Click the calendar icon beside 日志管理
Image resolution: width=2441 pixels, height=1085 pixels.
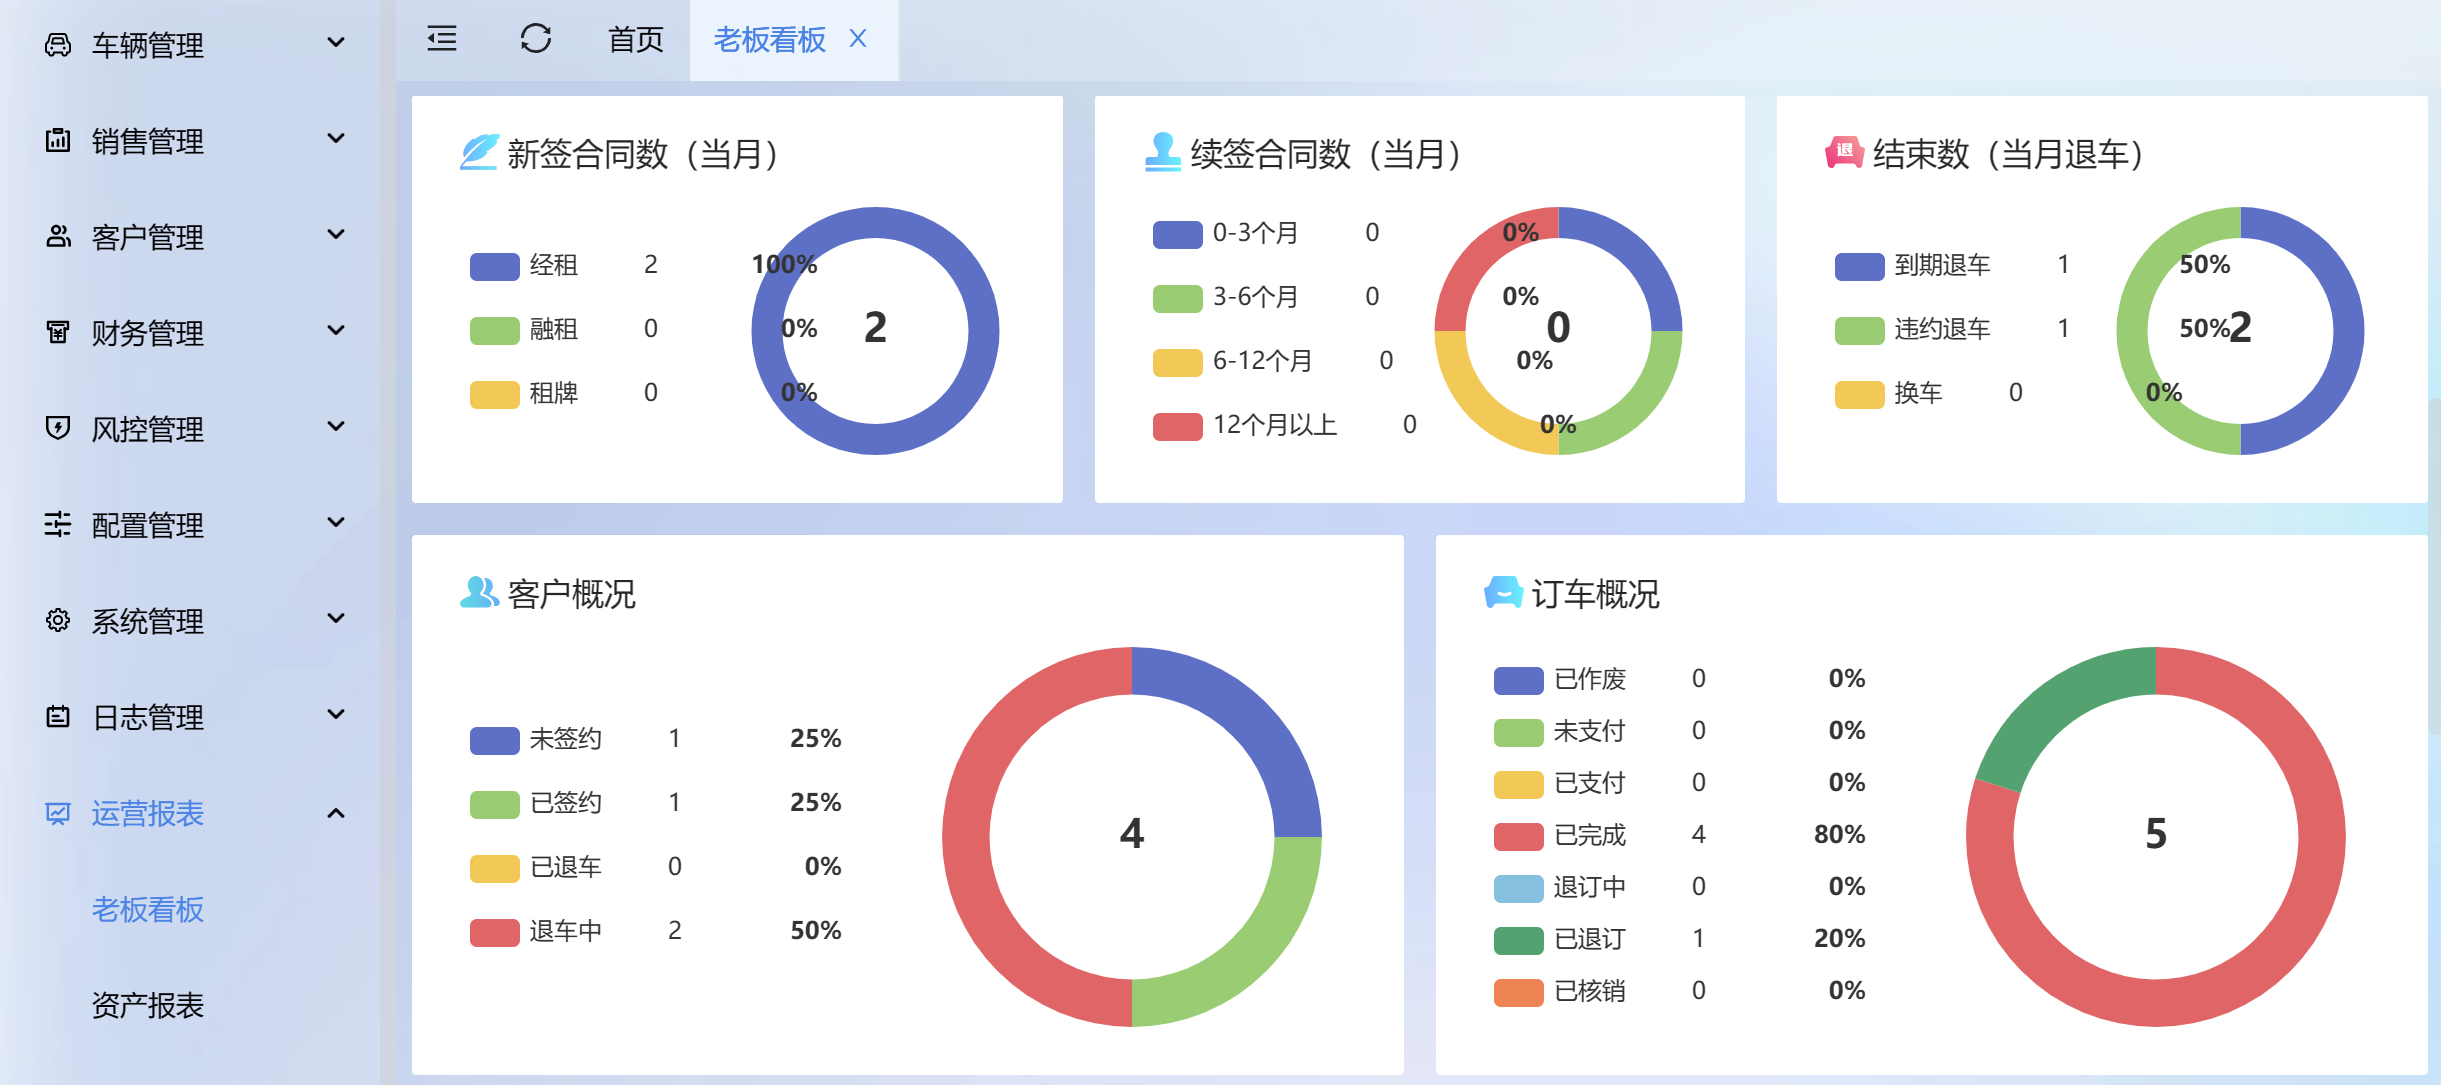point(58,716)
